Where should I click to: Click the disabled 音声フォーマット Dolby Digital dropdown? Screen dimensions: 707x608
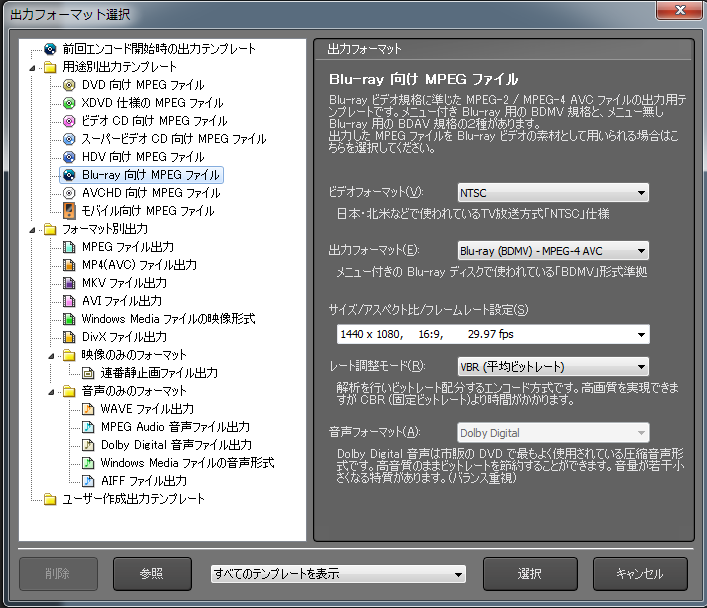(553, 433)
